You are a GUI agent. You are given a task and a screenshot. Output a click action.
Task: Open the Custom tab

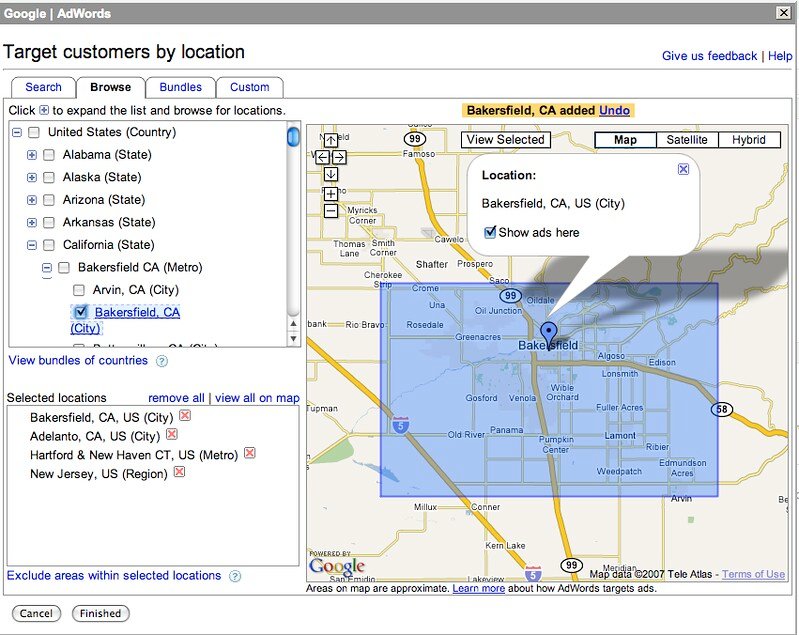pos(249,87)
